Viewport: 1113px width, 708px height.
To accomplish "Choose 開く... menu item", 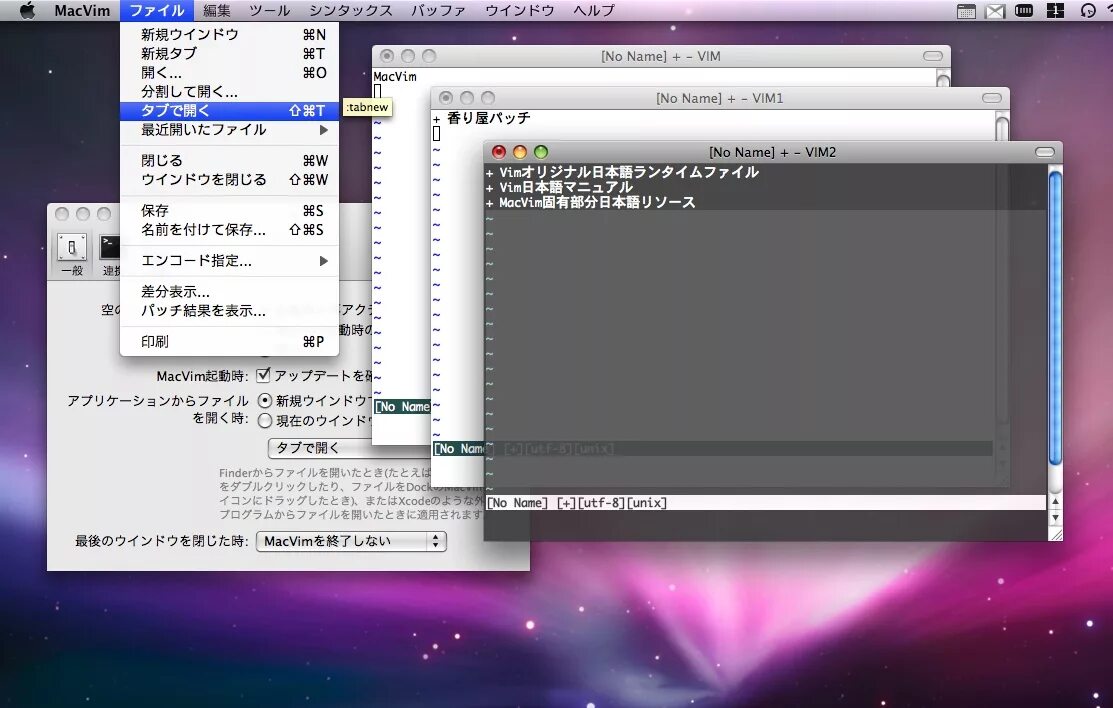I will click(229, 72).
